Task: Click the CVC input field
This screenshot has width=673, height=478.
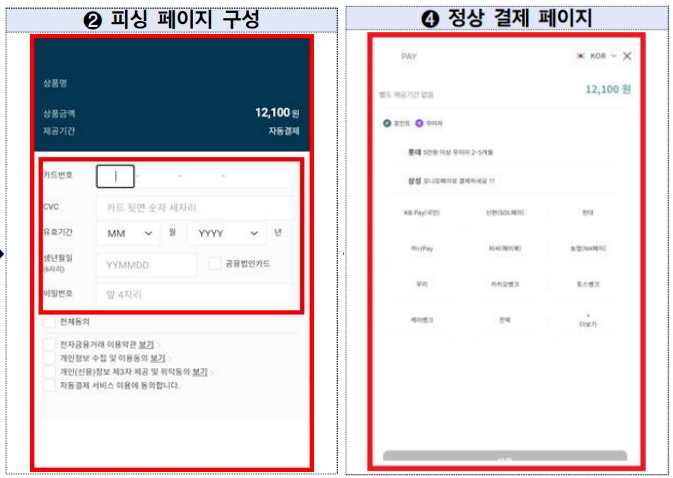Action: pos(196,208)
